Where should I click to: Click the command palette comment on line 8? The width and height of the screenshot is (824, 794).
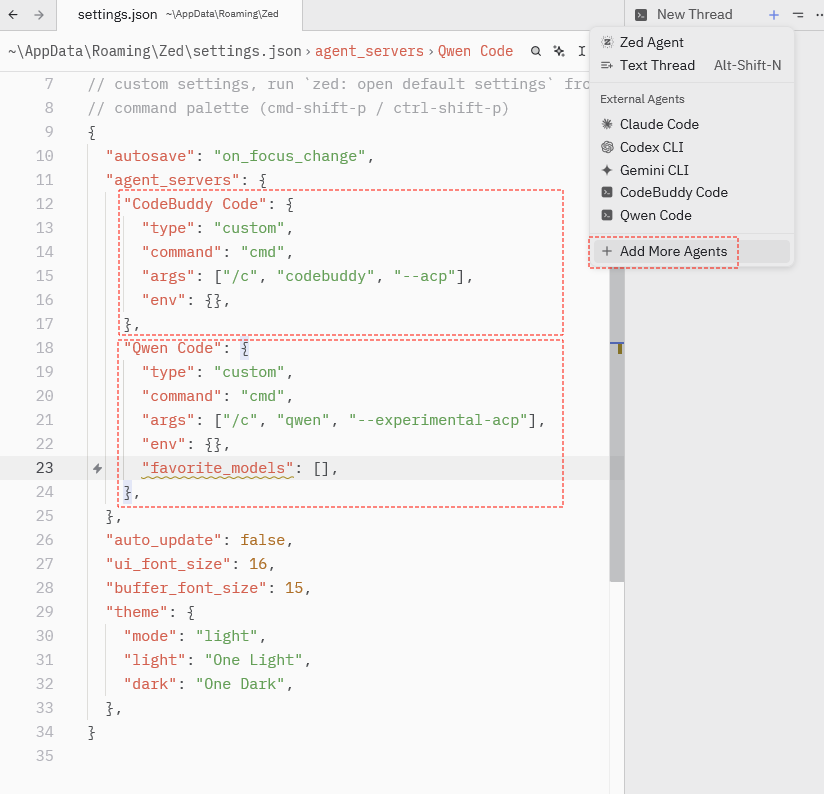(298, 108)
